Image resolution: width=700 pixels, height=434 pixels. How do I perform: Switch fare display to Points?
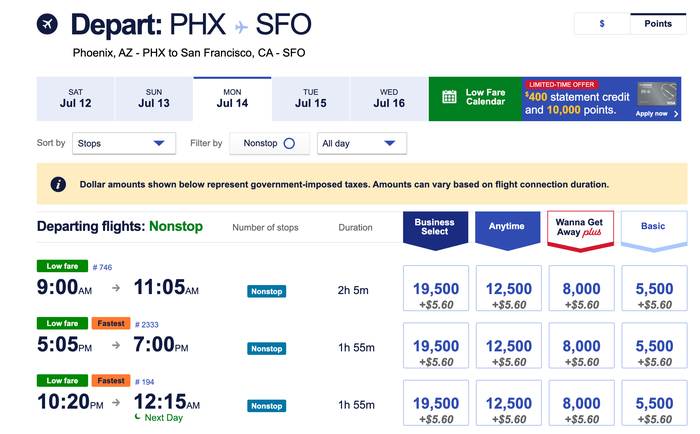[658, 24]
